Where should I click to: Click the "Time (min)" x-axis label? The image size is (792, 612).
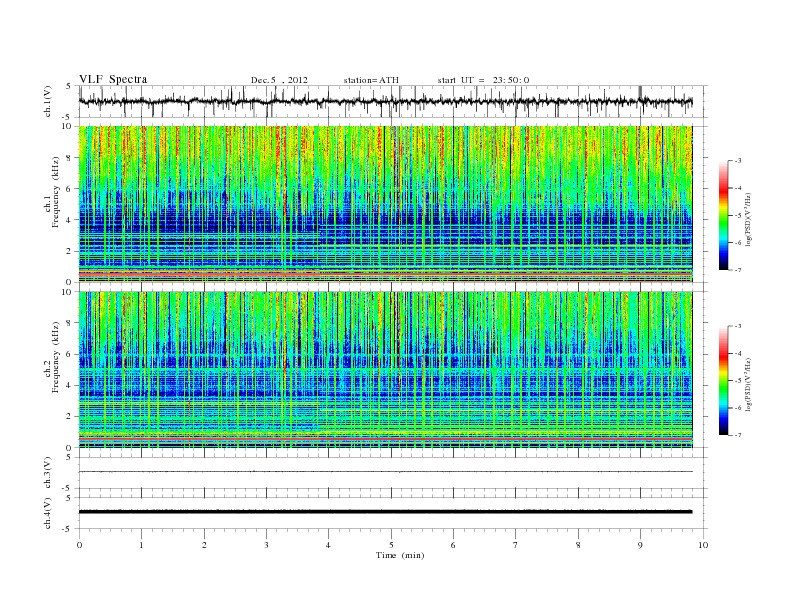click(400, 555)
